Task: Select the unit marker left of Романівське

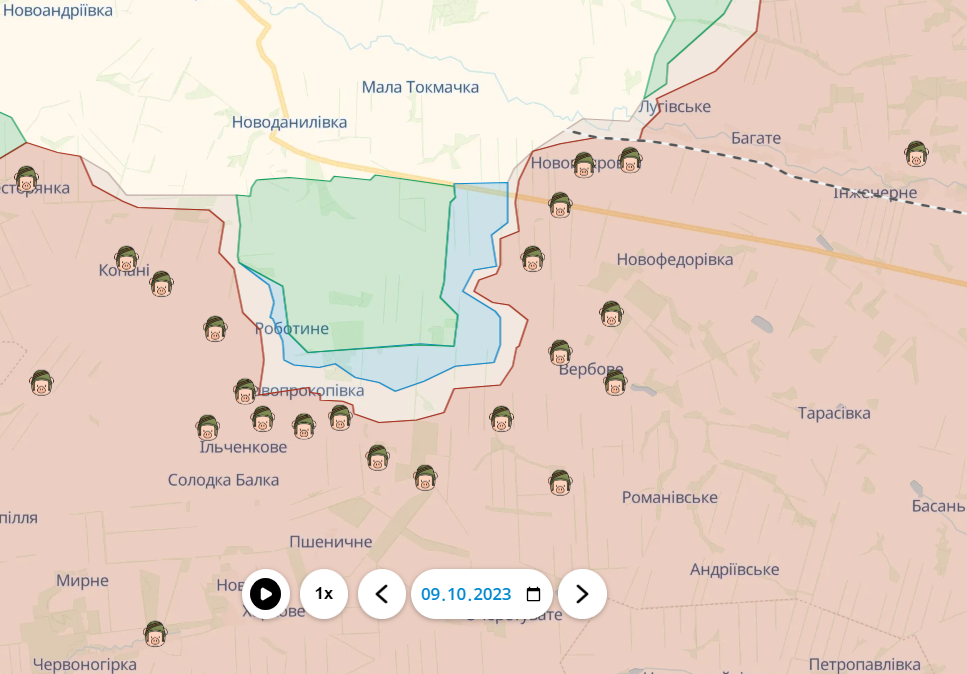Action: (x=560, y=483)
